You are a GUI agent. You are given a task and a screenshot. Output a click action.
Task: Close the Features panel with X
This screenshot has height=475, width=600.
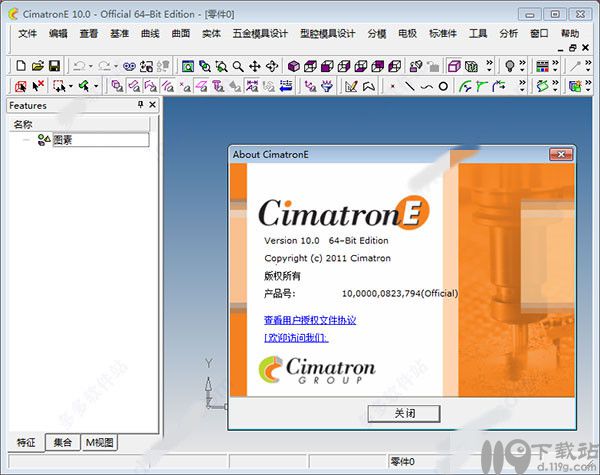coord(153,104)
